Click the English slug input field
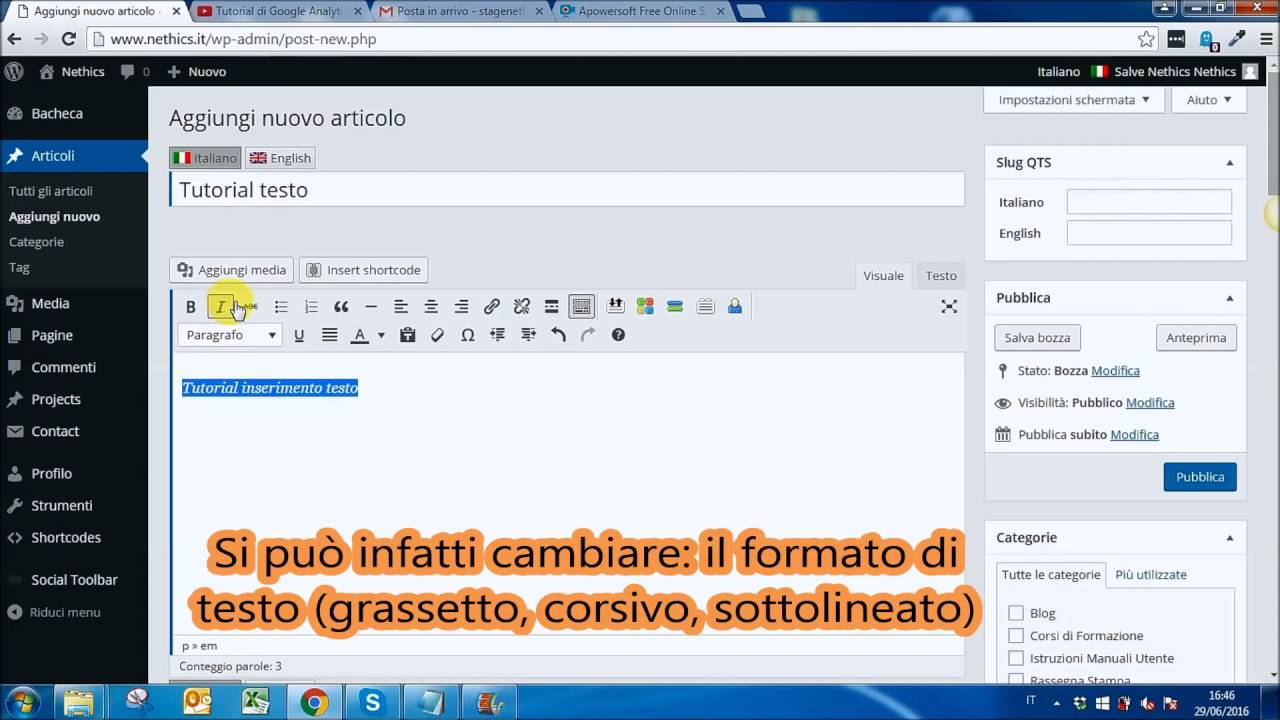Viewport: 1280px width, 720px height. coord(1149,233)
